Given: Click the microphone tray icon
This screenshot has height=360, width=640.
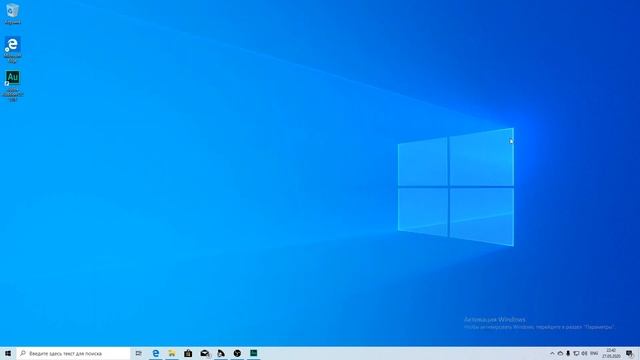Looking at the screenshot, I should pos(568,353).
